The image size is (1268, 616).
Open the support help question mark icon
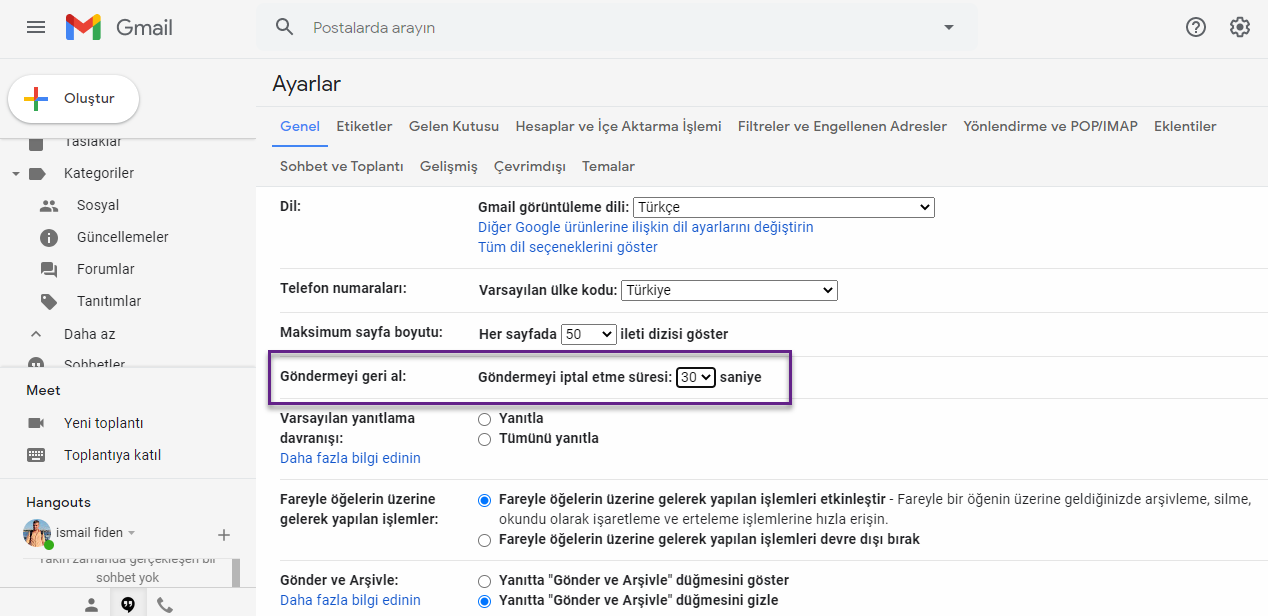1196,27
